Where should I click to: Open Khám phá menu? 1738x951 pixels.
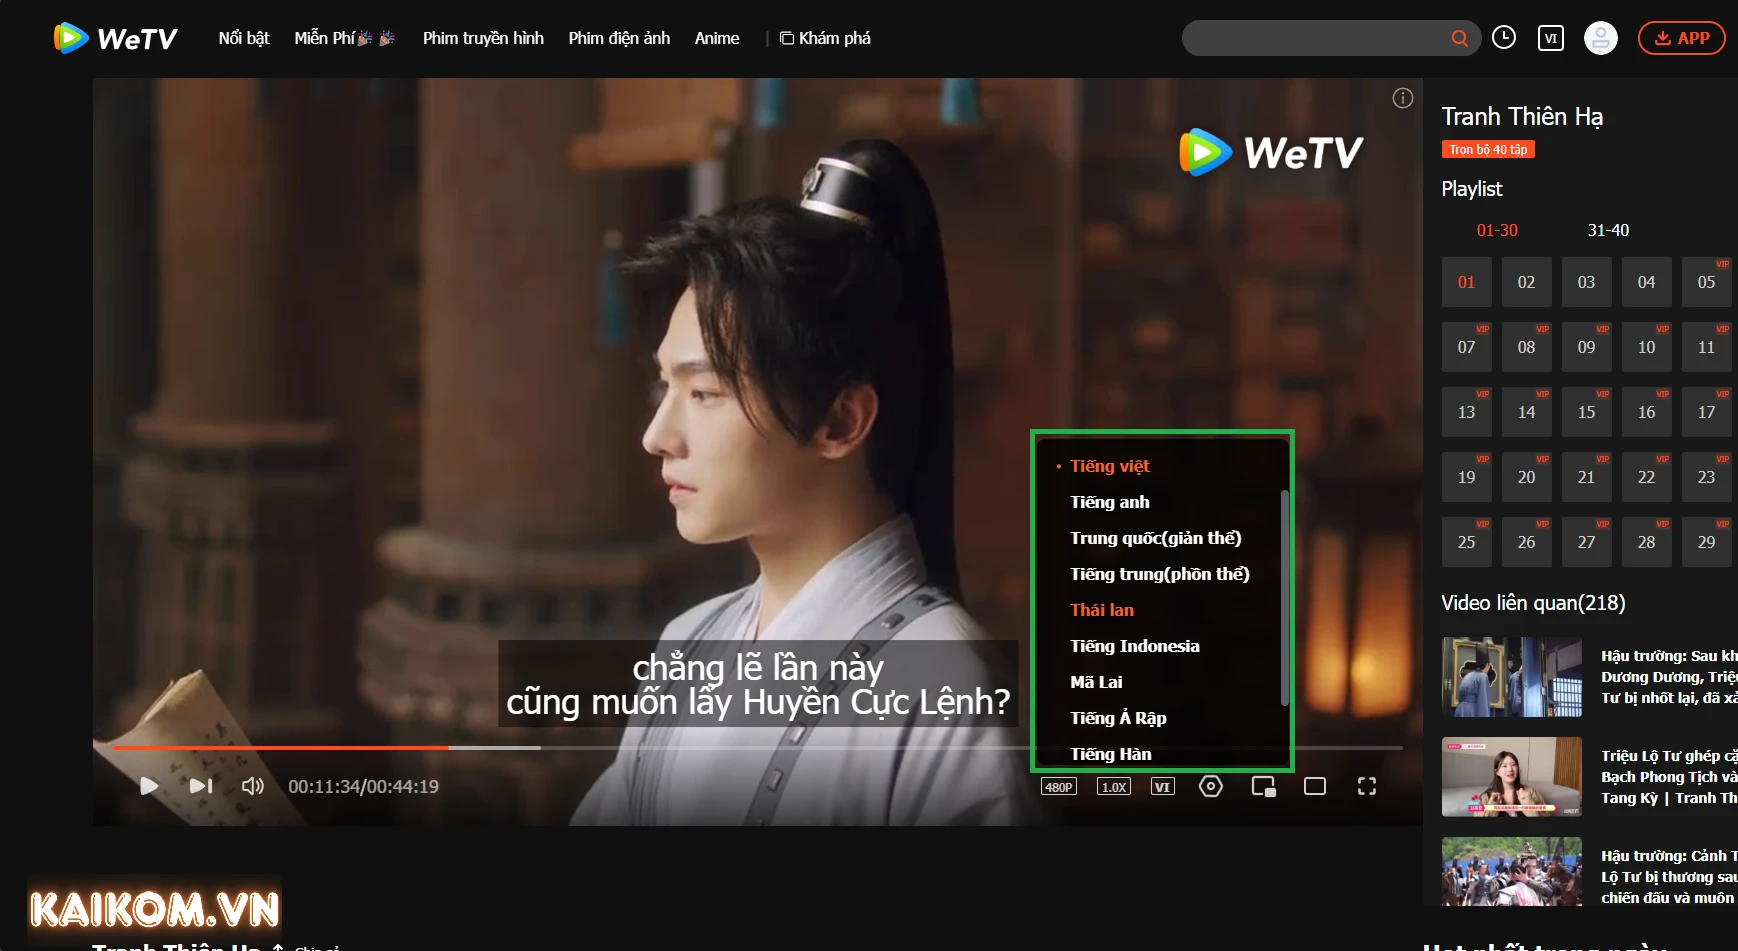[x=825, y=38]
